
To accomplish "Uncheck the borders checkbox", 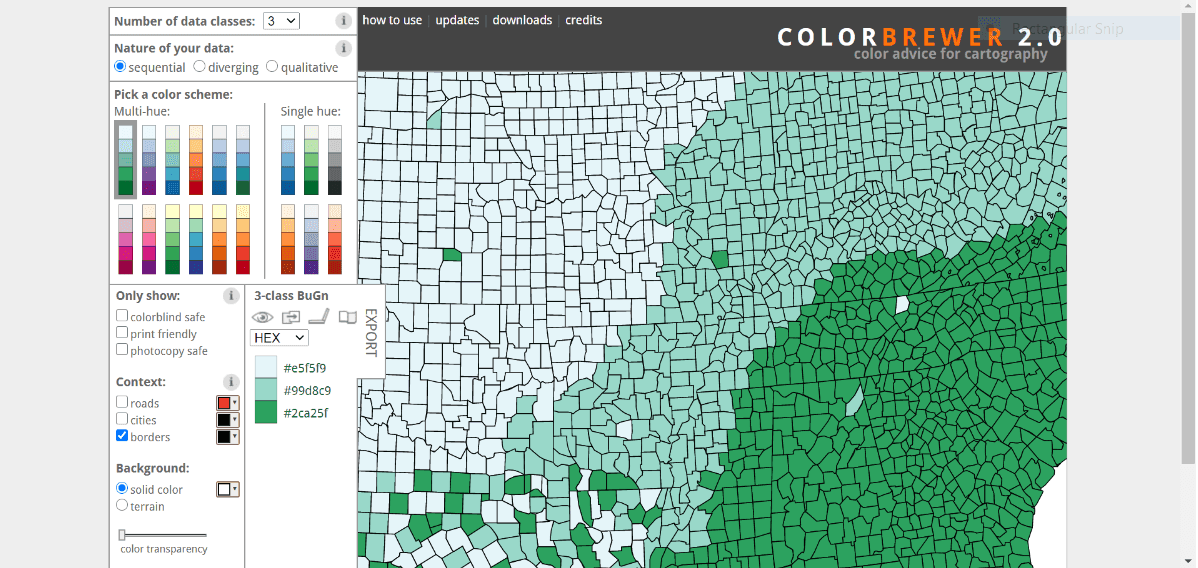I will [x=122, y=436].
